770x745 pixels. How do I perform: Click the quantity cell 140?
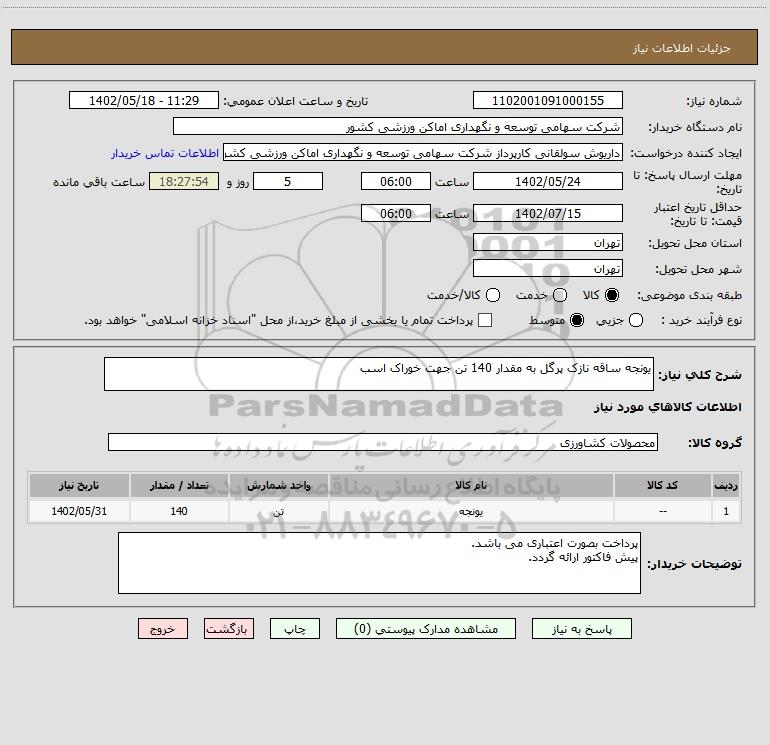(x=179, y=511)
